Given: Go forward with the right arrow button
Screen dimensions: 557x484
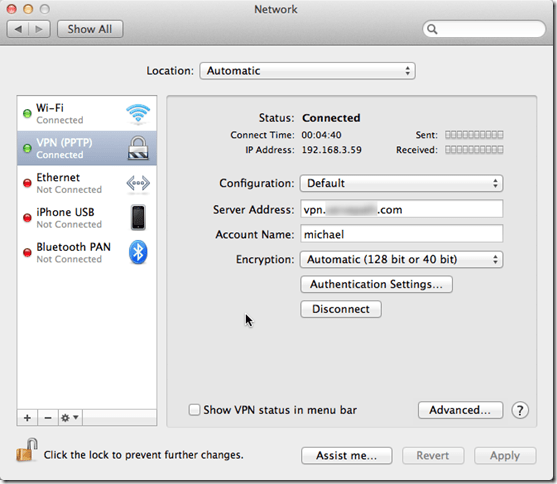Looking at the screenshot, I should 39,29.
